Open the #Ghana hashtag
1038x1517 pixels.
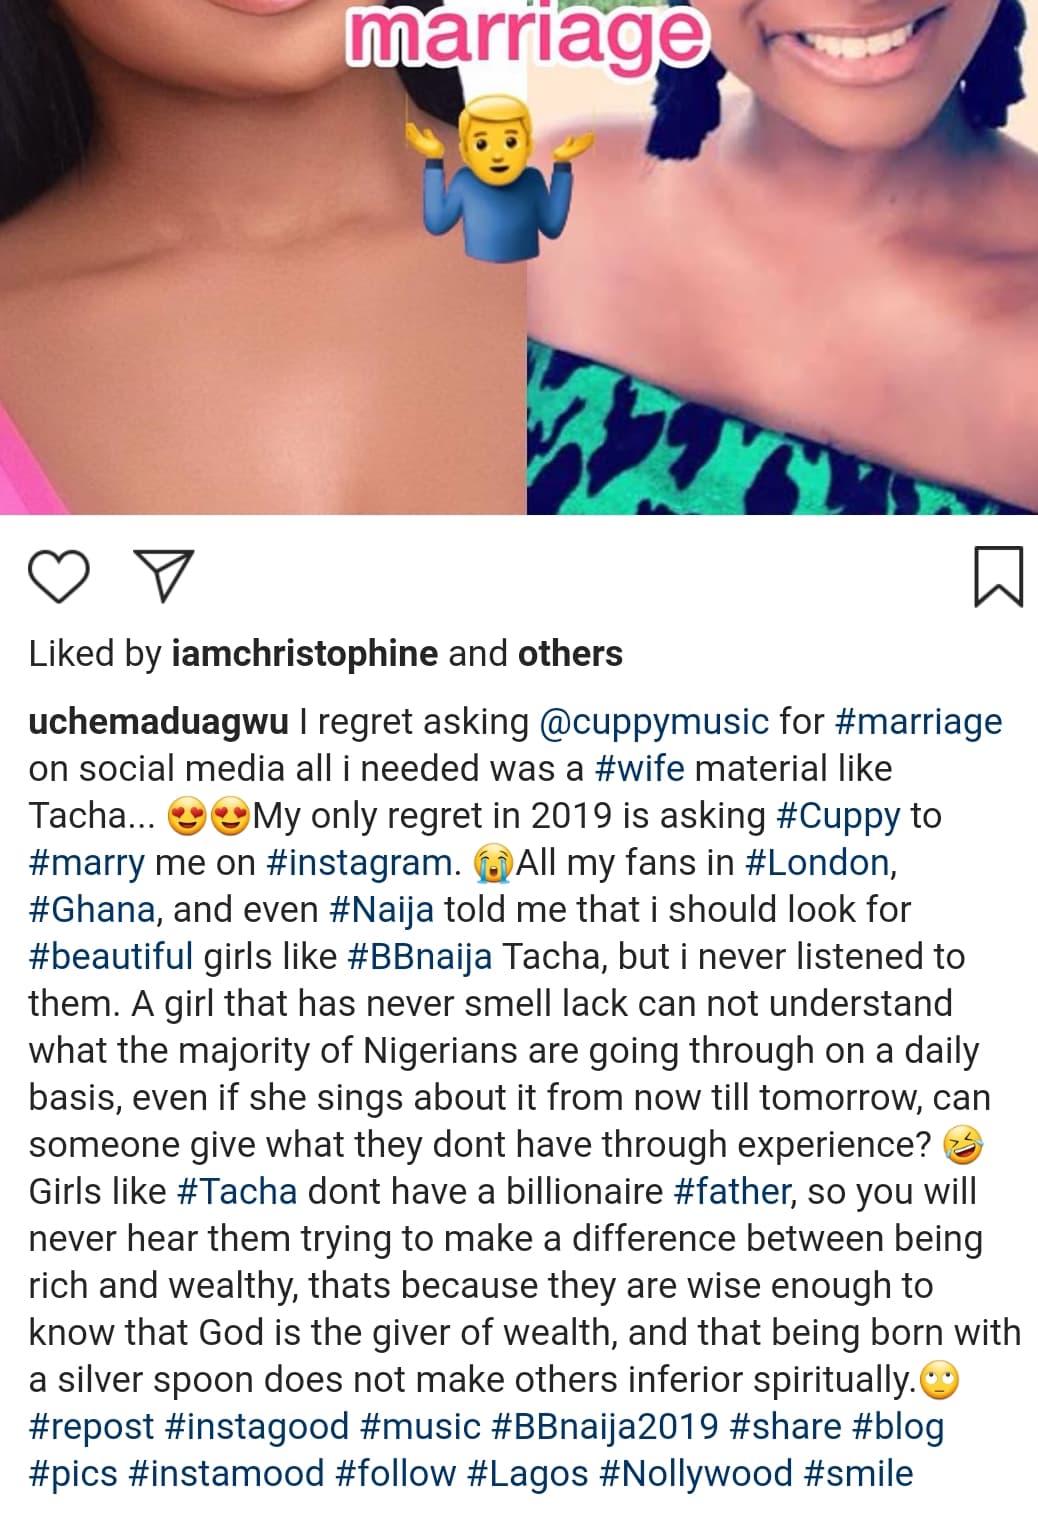click(x=91, y=910)
